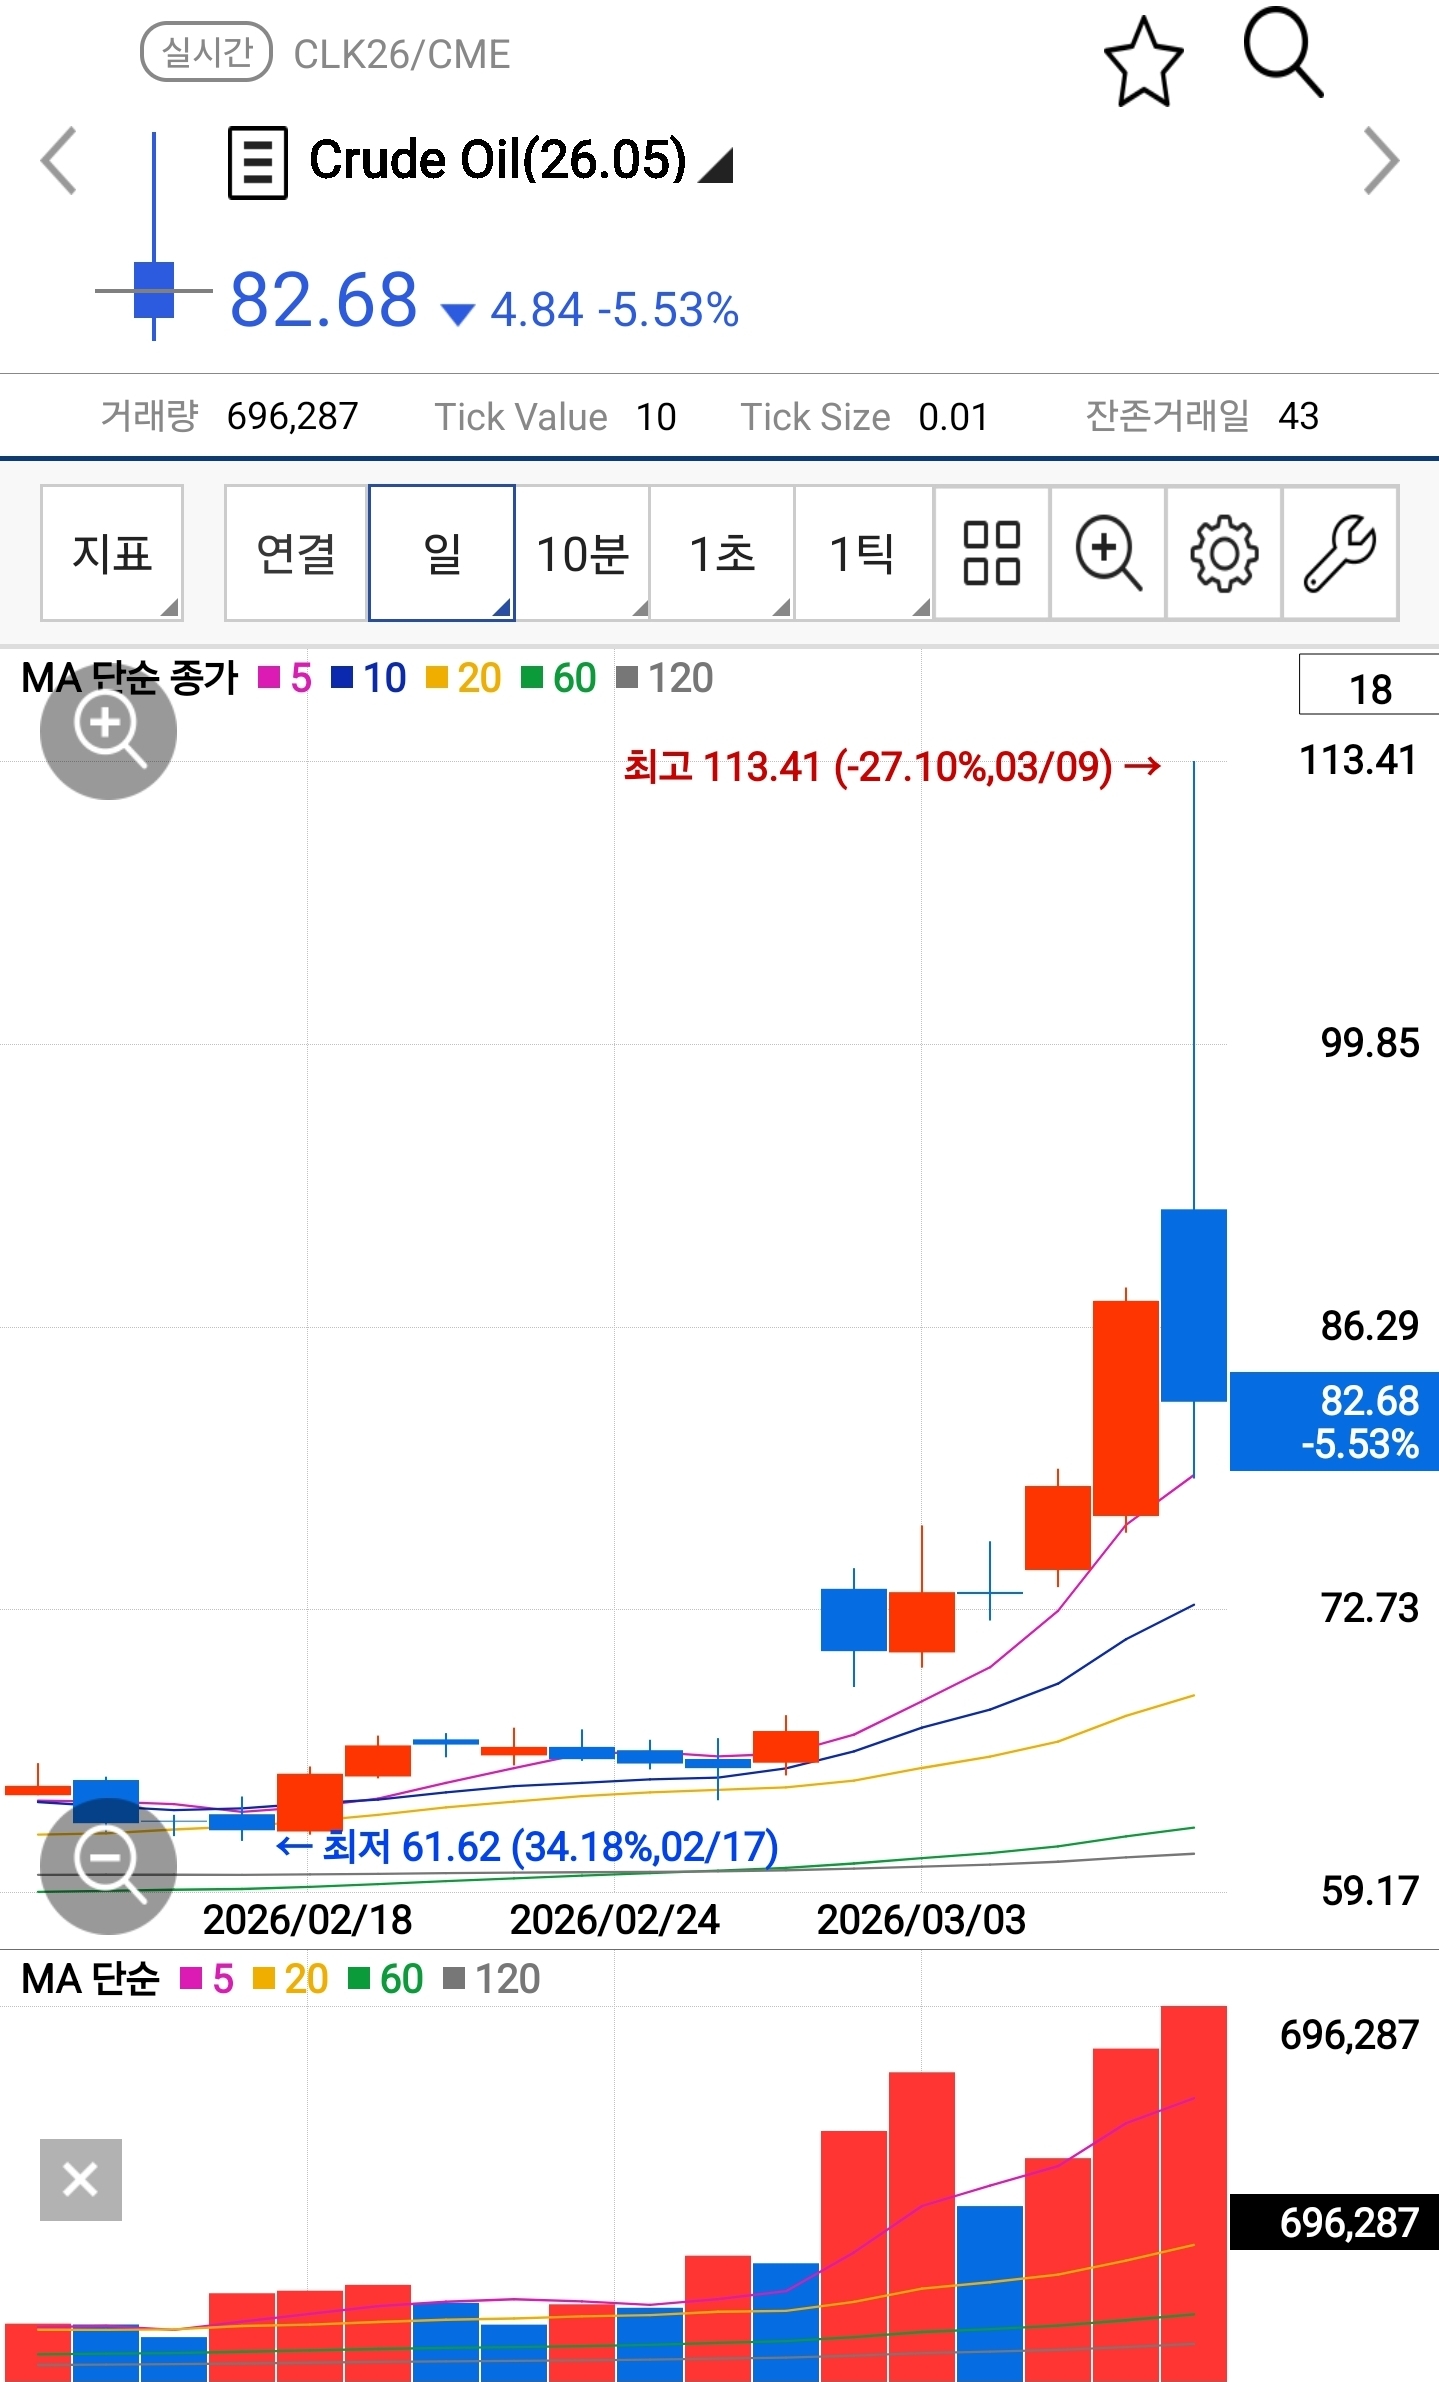Zoom out chart using round overlay button
Viewport: 1439px width, 2382px height.
(x=108, y=1865)
